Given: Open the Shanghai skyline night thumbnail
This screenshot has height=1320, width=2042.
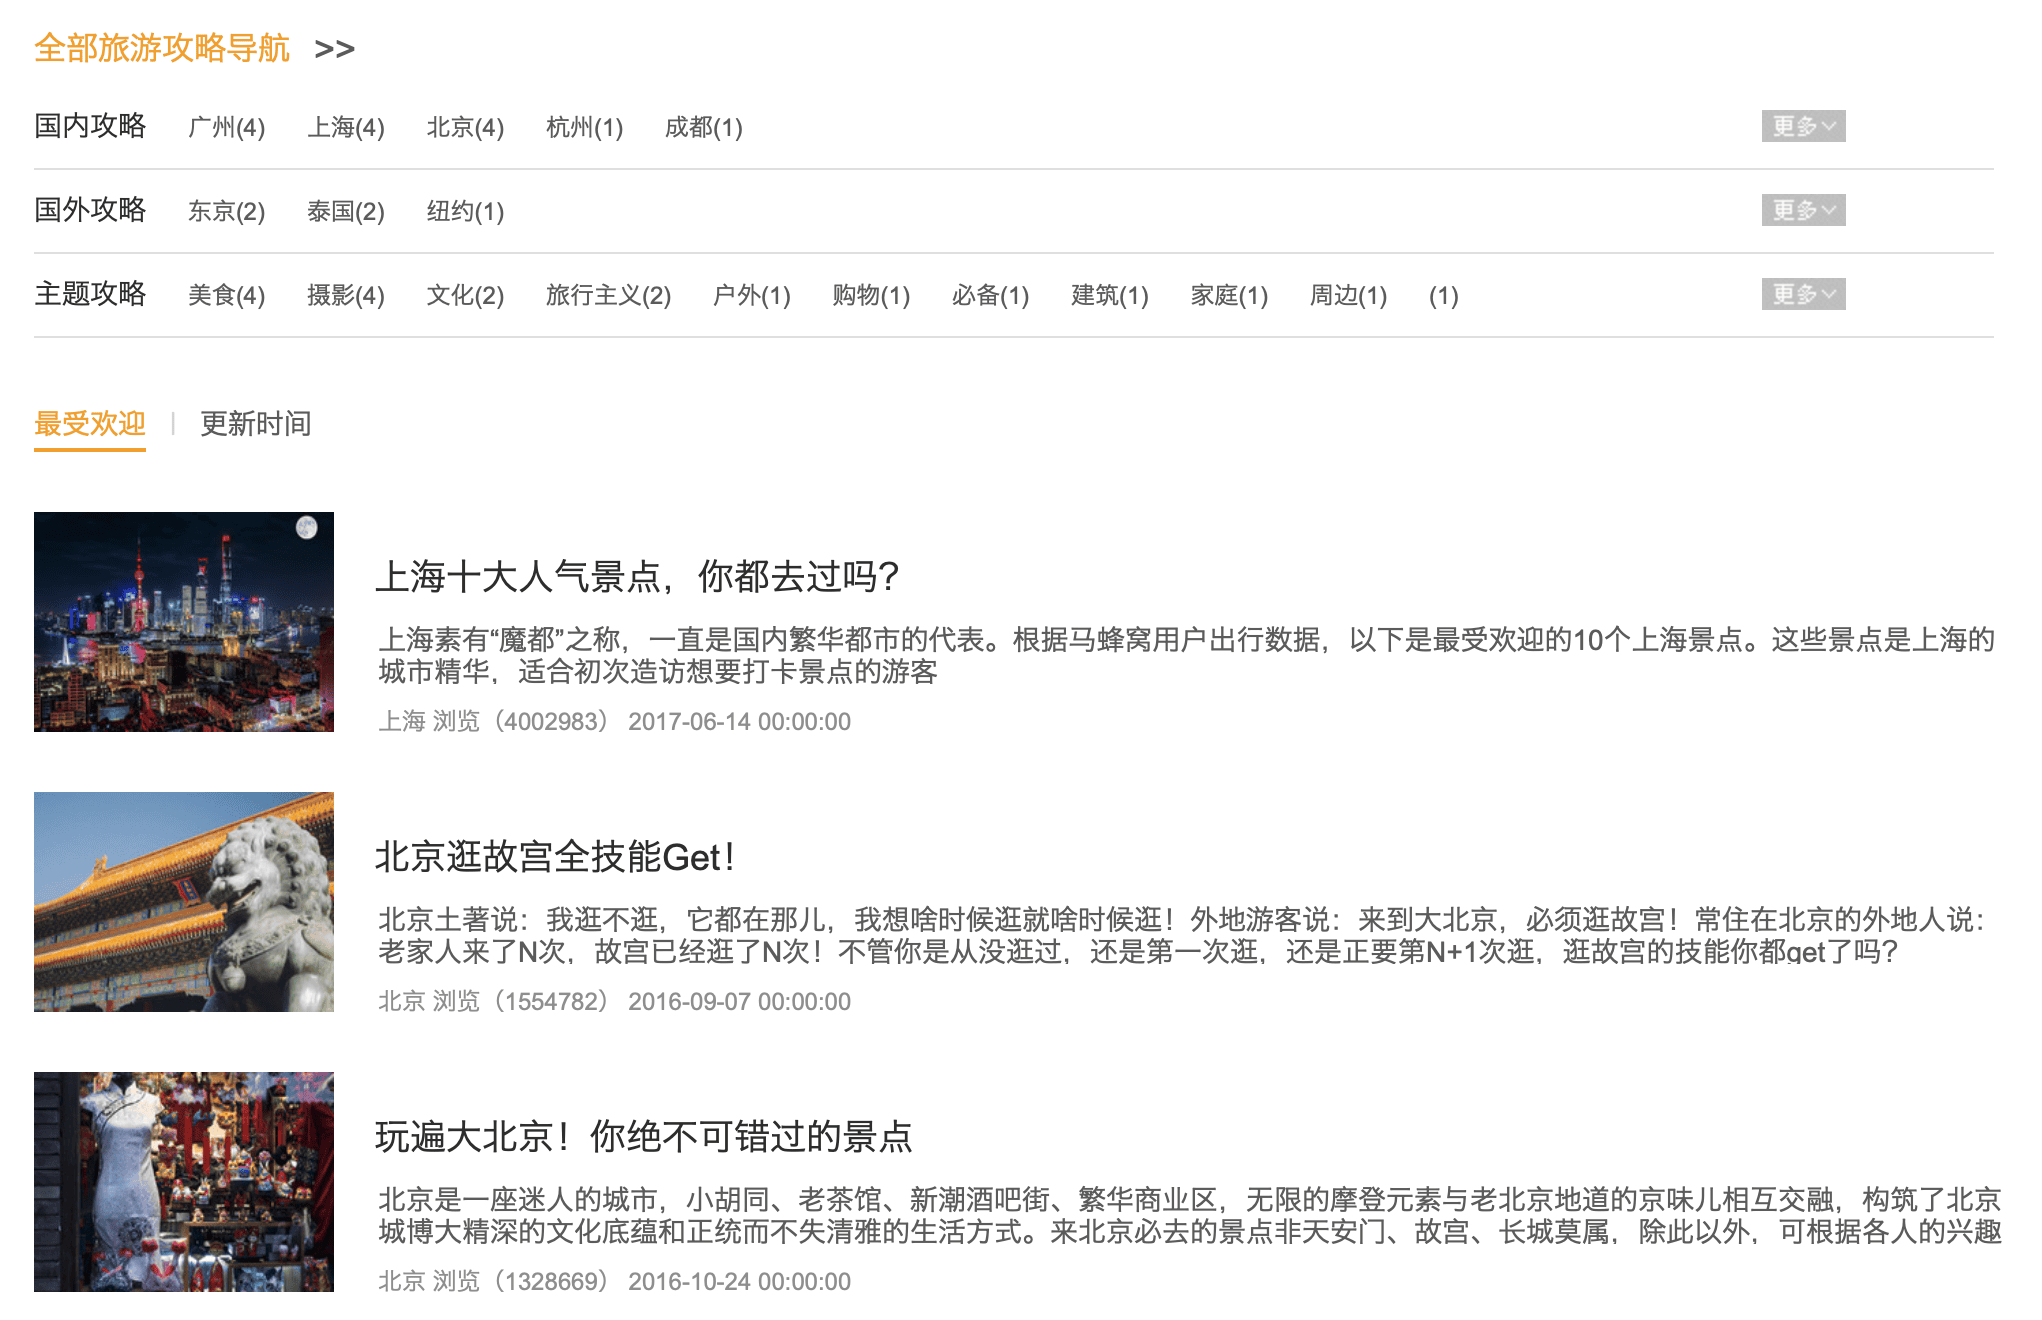Looking at the screenshot, I should pyautogui.click(x=184, y=621).
